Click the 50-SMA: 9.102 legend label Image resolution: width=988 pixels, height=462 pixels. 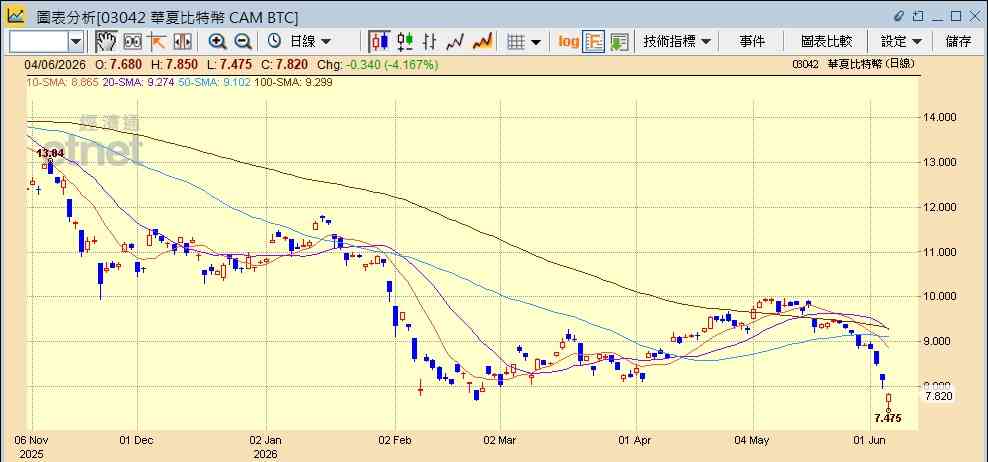[215, 82]
